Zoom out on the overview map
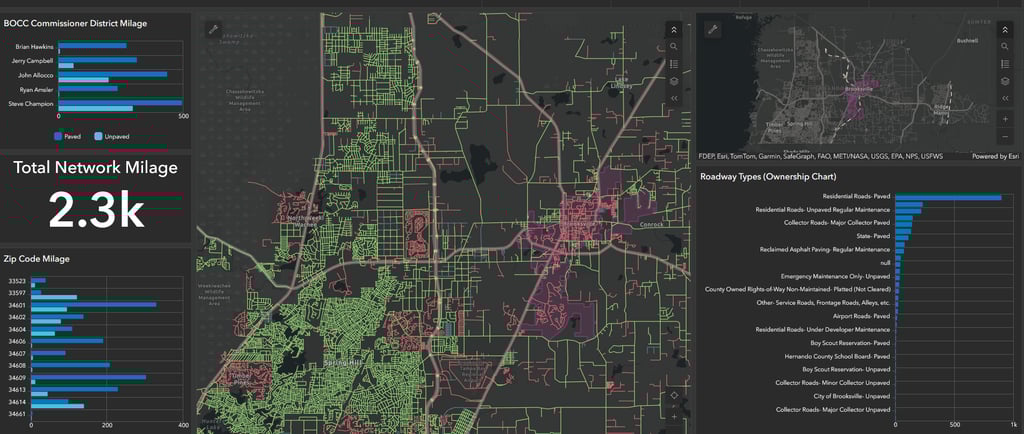 (x=1005, y=138)
